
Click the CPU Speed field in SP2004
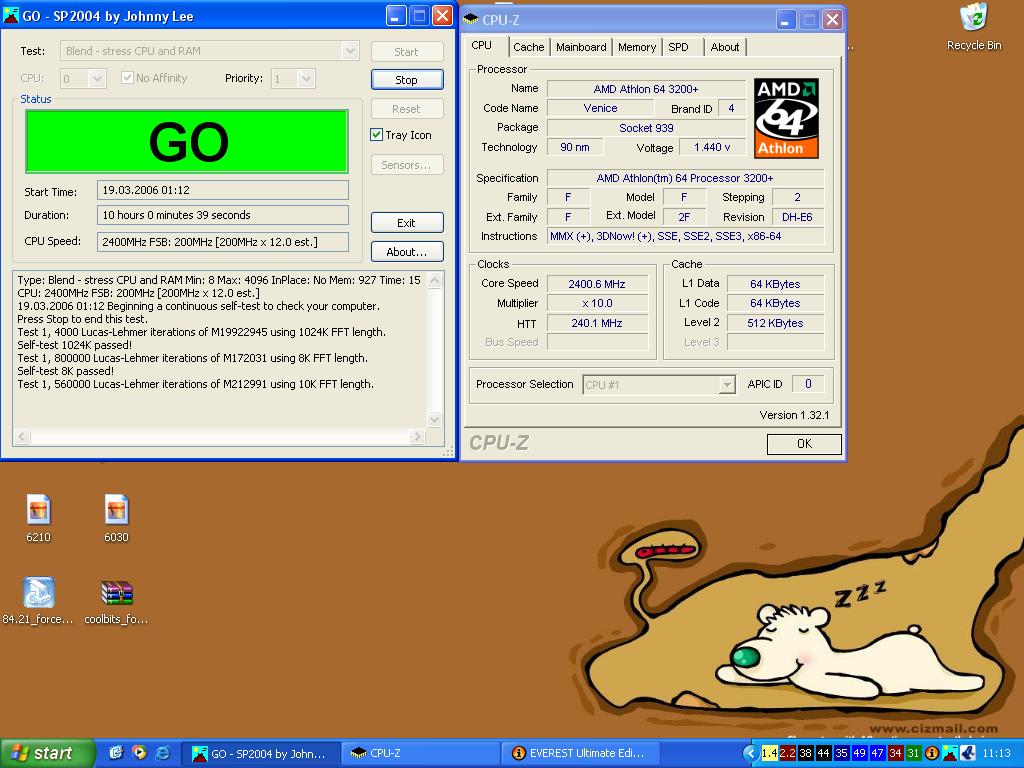(x=223, y=242)
